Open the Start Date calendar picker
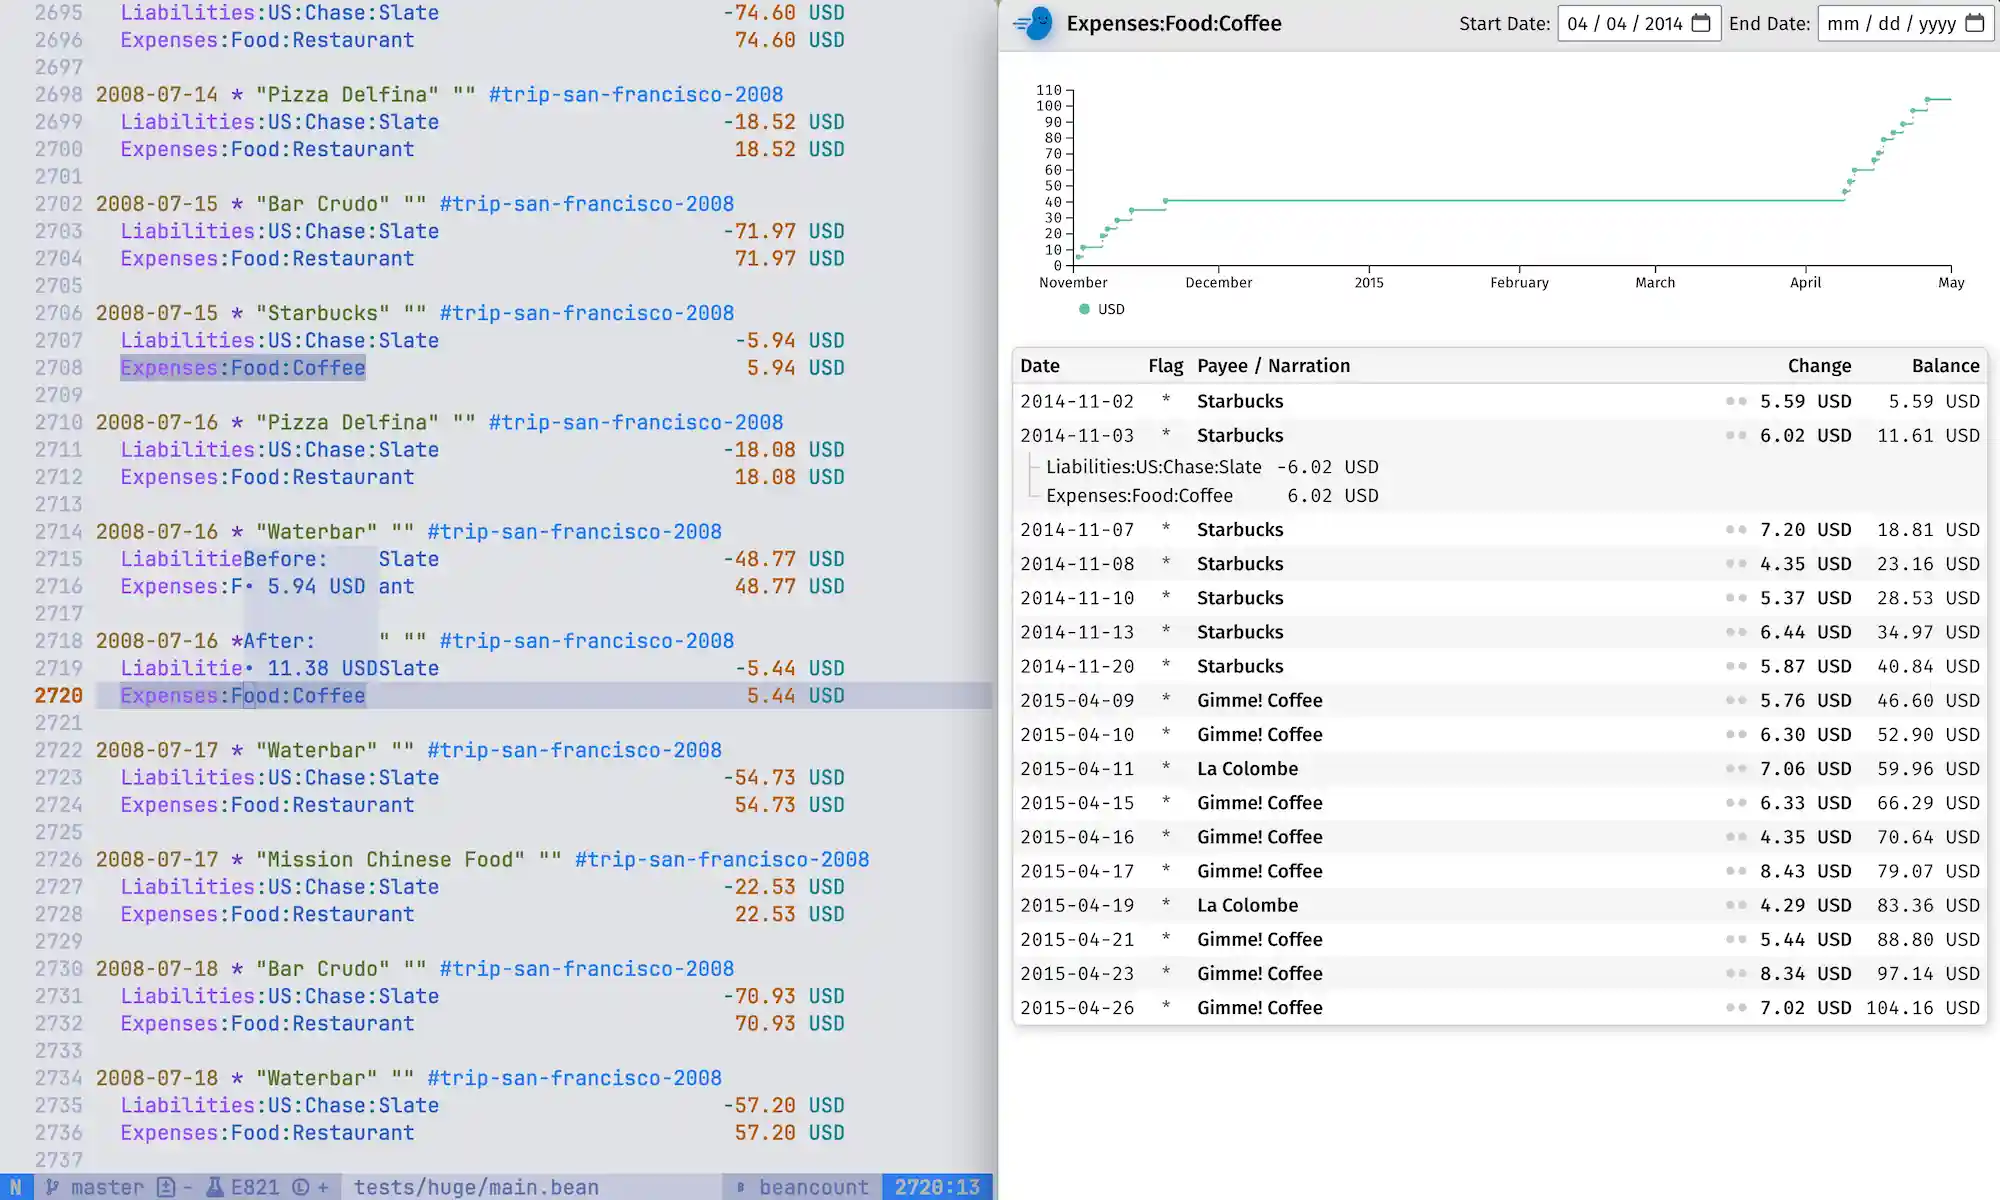Viewport: 2000px width, 1200px height. [1701, 23]
